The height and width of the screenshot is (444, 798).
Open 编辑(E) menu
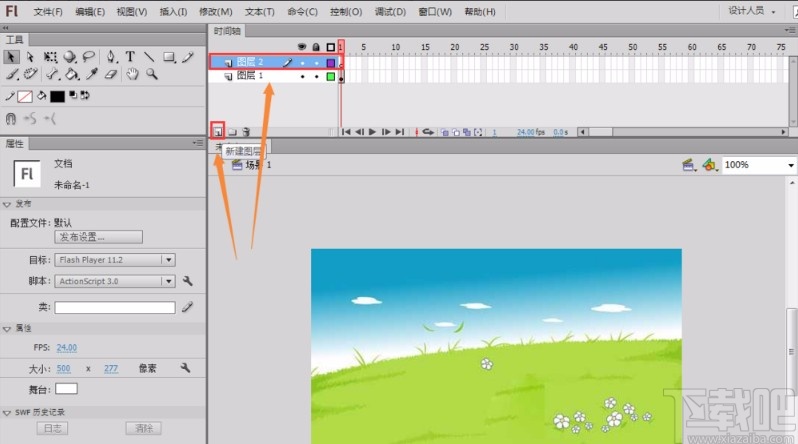(x=90, y=11)
